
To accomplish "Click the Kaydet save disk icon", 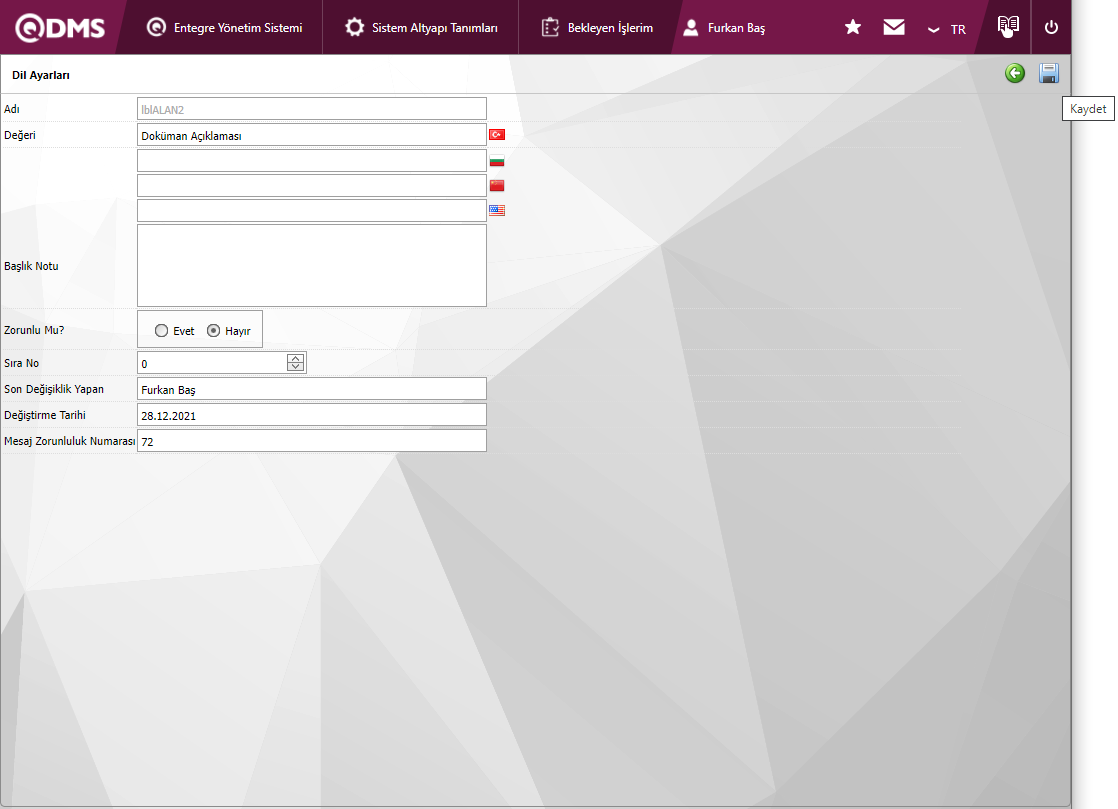I will click(x=1049, y=73).
